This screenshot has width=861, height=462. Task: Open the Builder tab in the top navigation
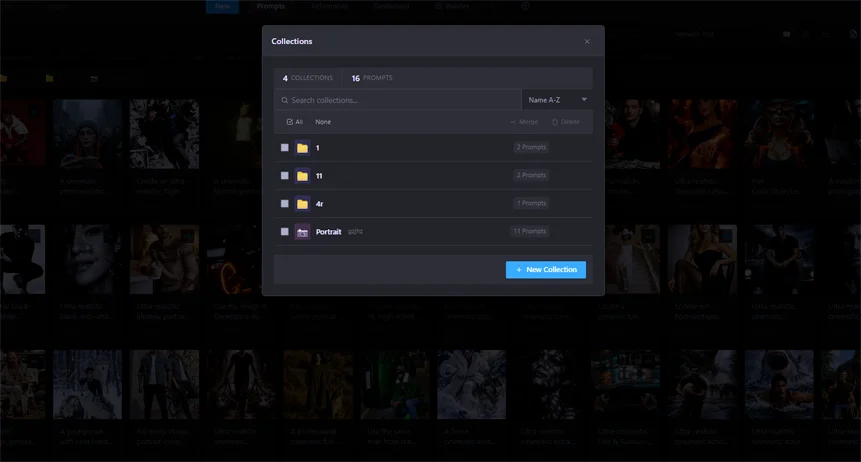pos(452,6)
